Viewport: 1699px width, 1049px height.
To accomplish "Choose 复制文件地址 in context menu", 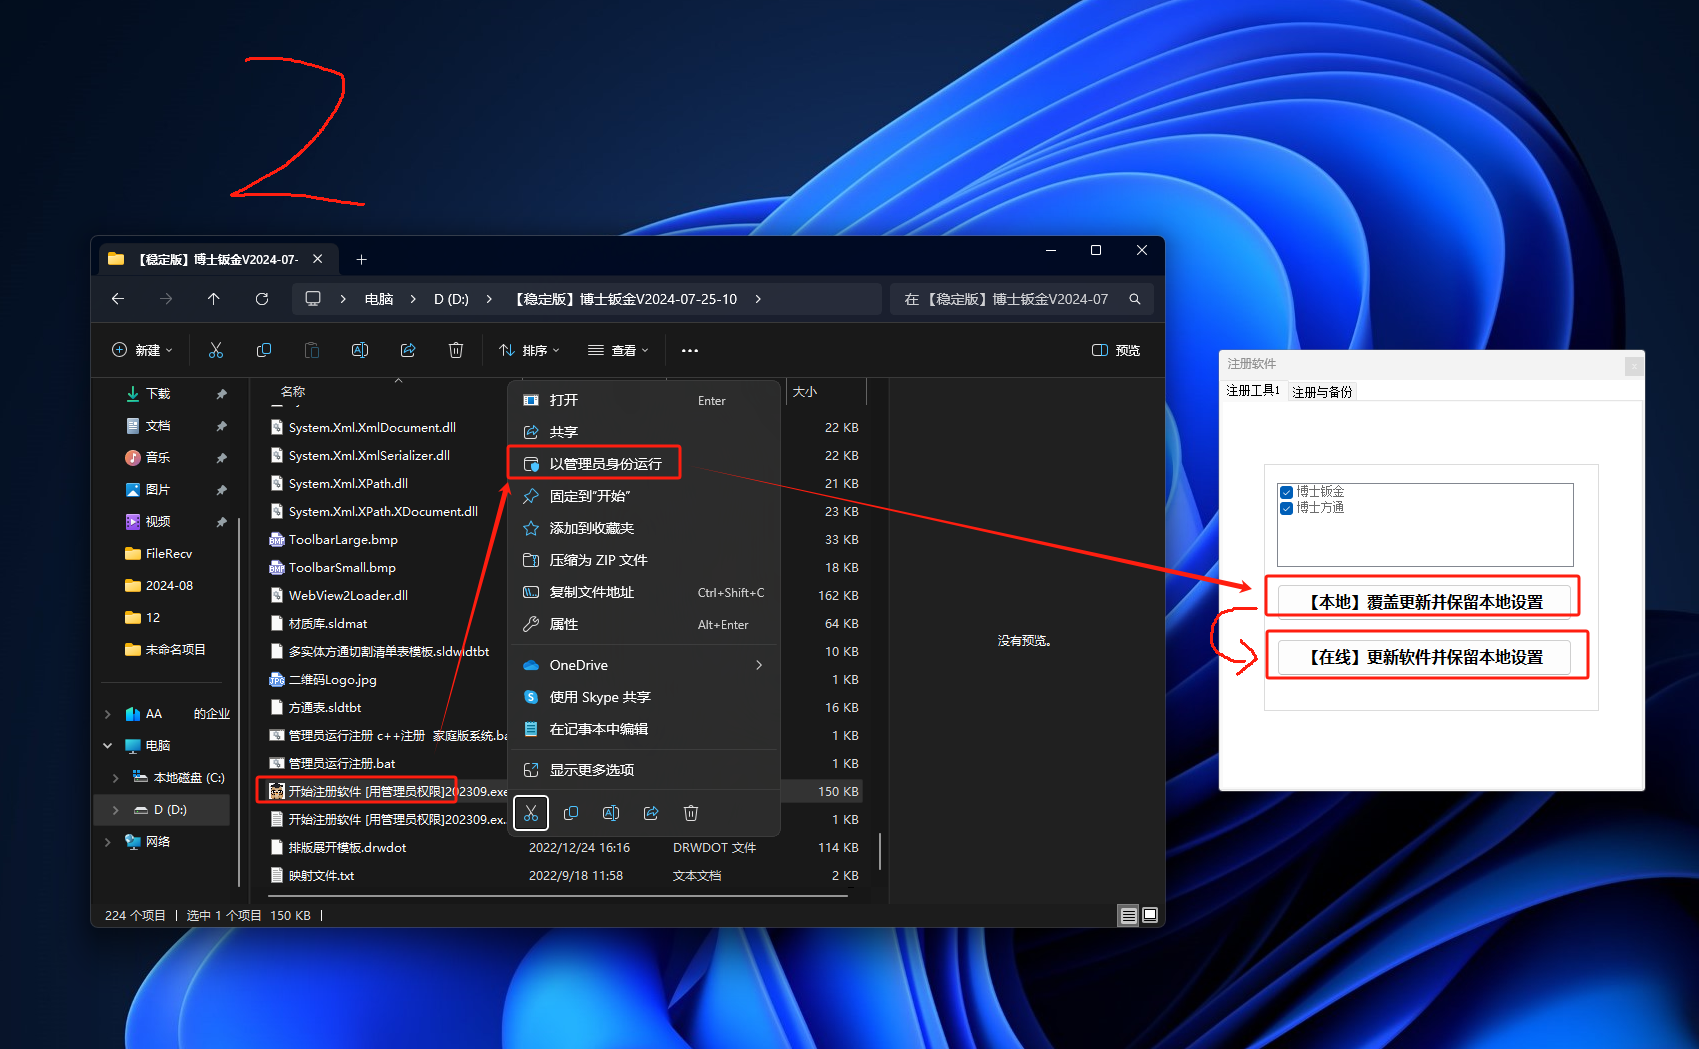I will 643,592.
